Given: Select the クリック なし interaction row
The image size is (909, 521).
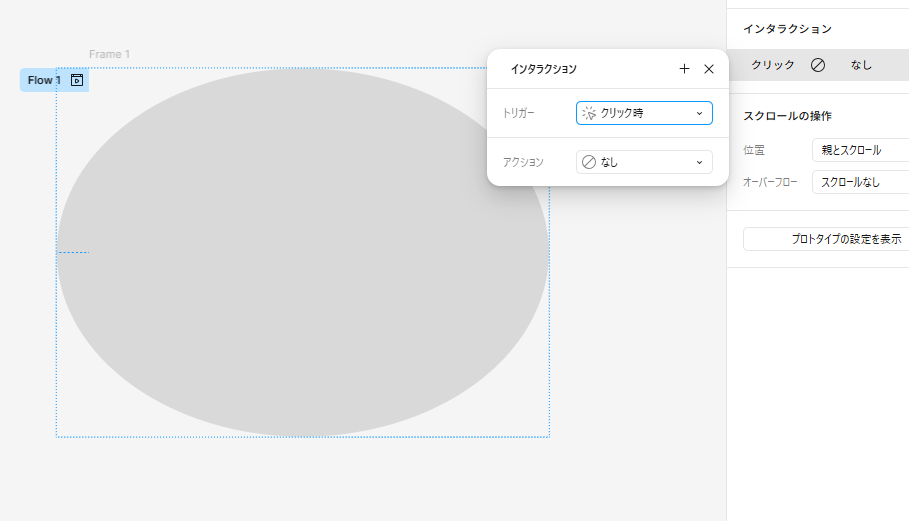Looking at the screenshot, I should click(x=817, y=65).
